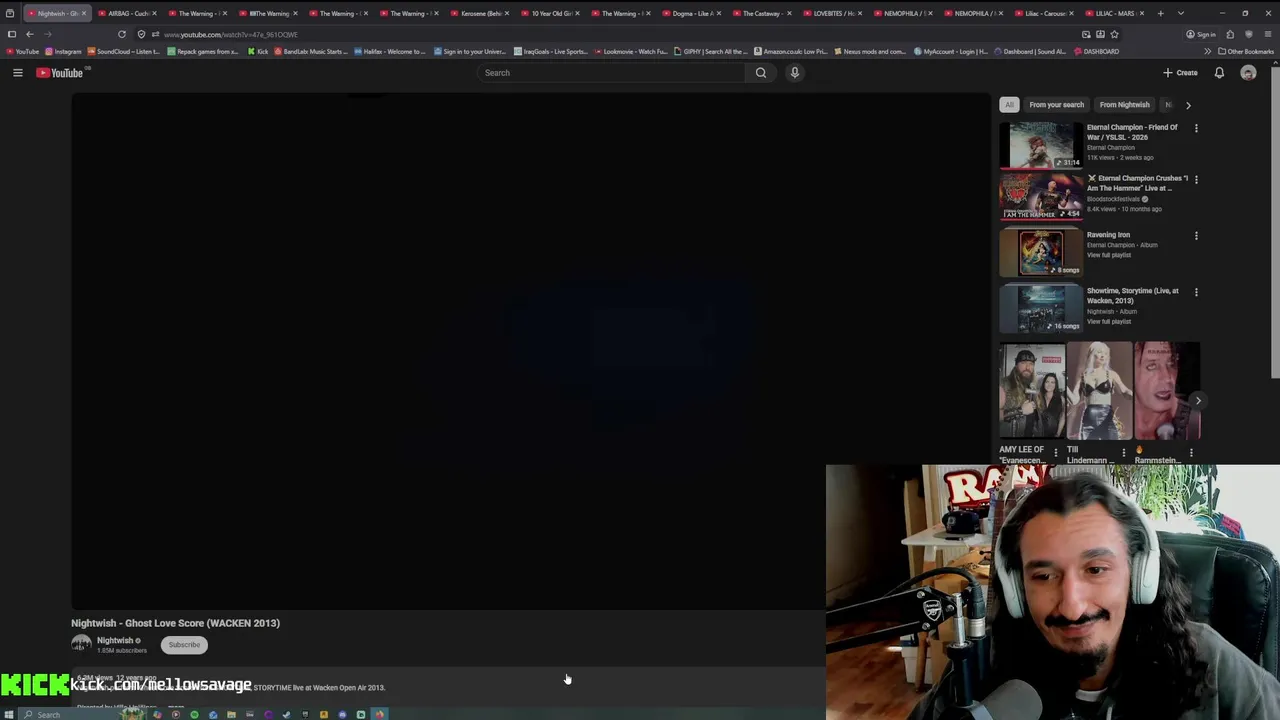1280x720 pixels.
Task: Open the Ravening Iron album thumbnail
Action: [1041, 253]
